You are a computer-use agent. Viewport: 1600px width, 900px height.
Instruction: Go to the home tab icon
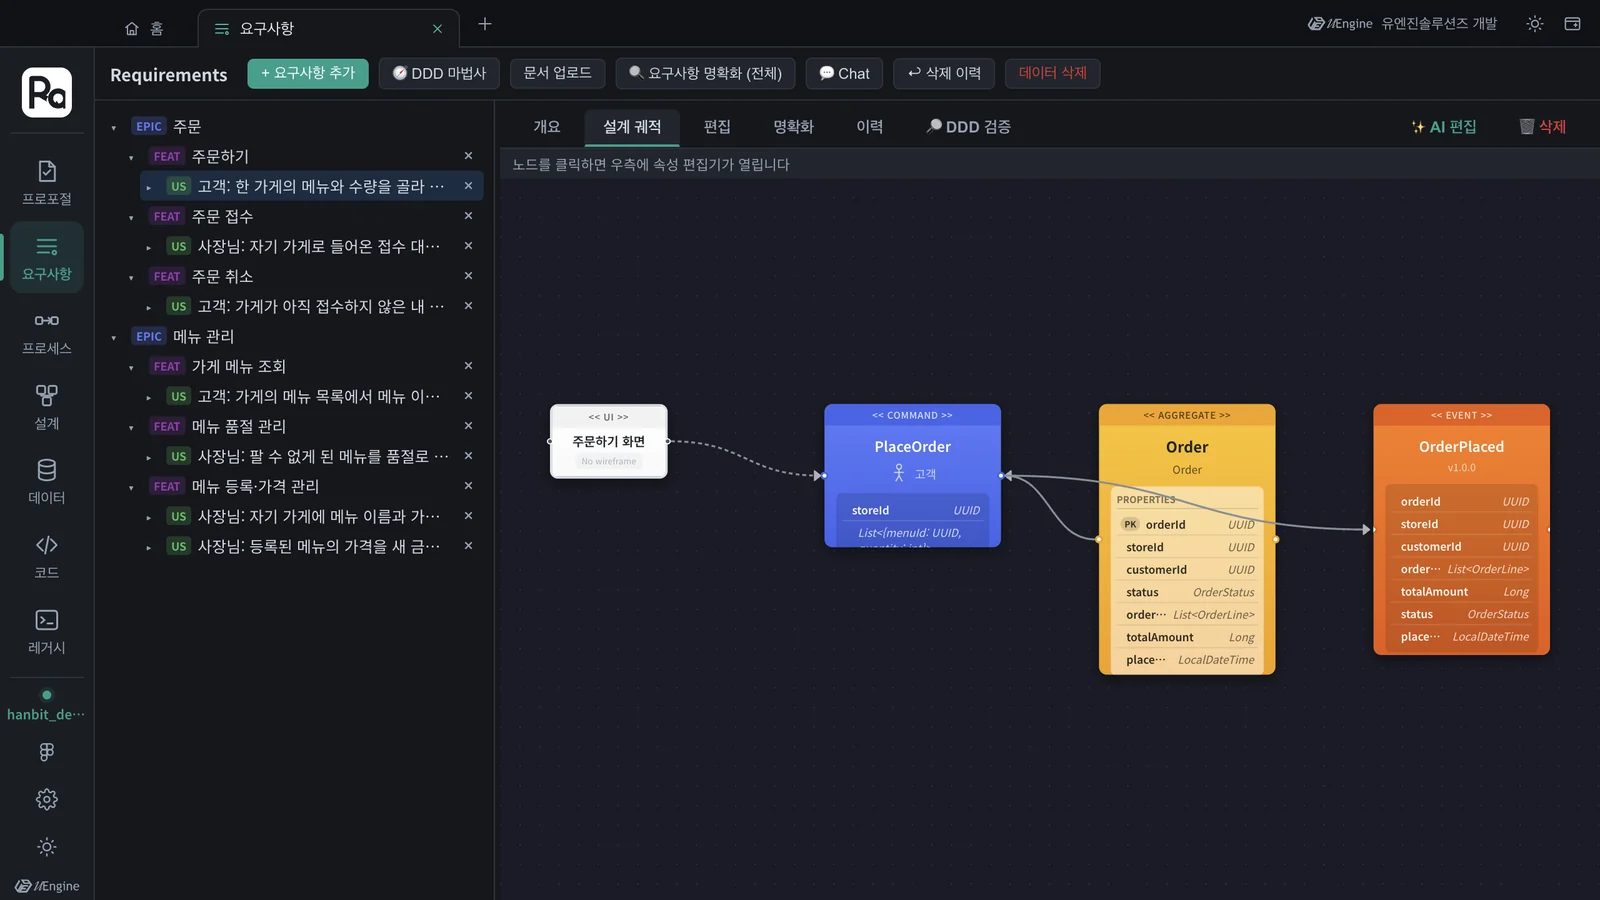(x=132, y=29)
